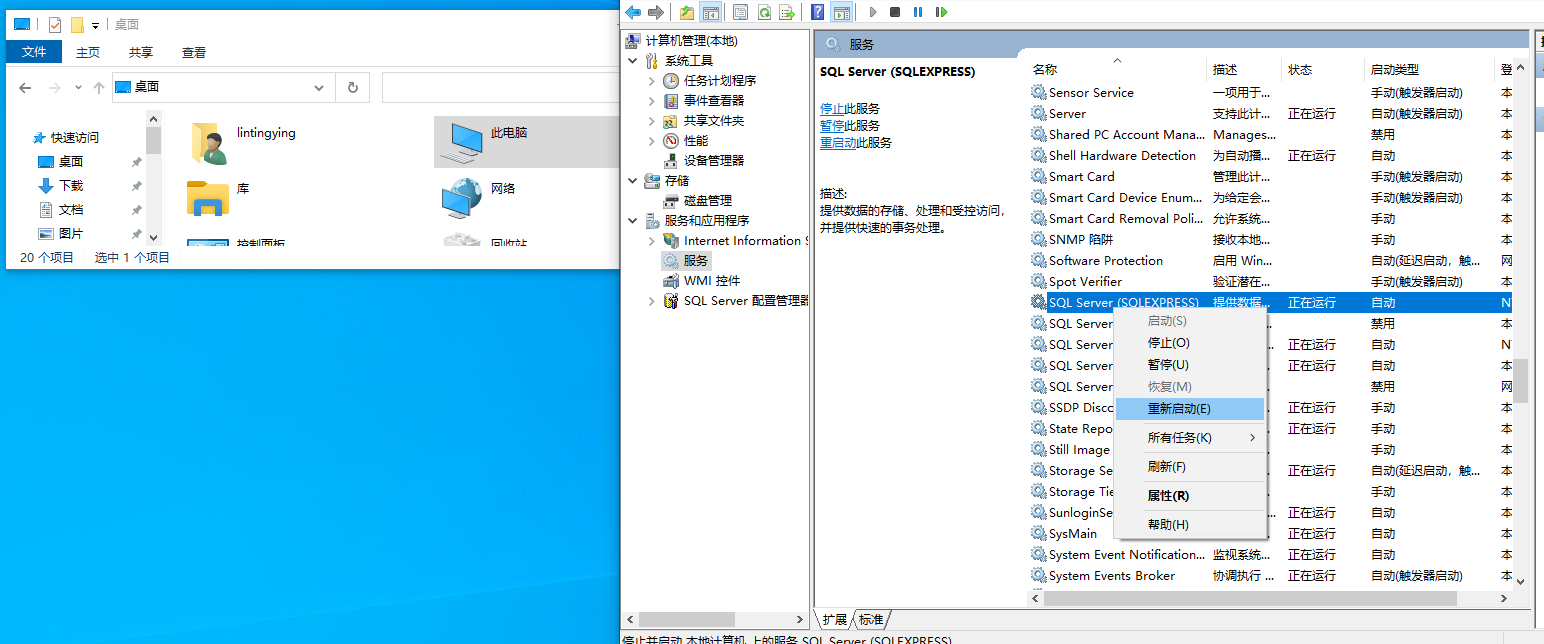Screen dimensions: 1544x644
Task: Click the Stop Service square icon
Action: (895, 12)
